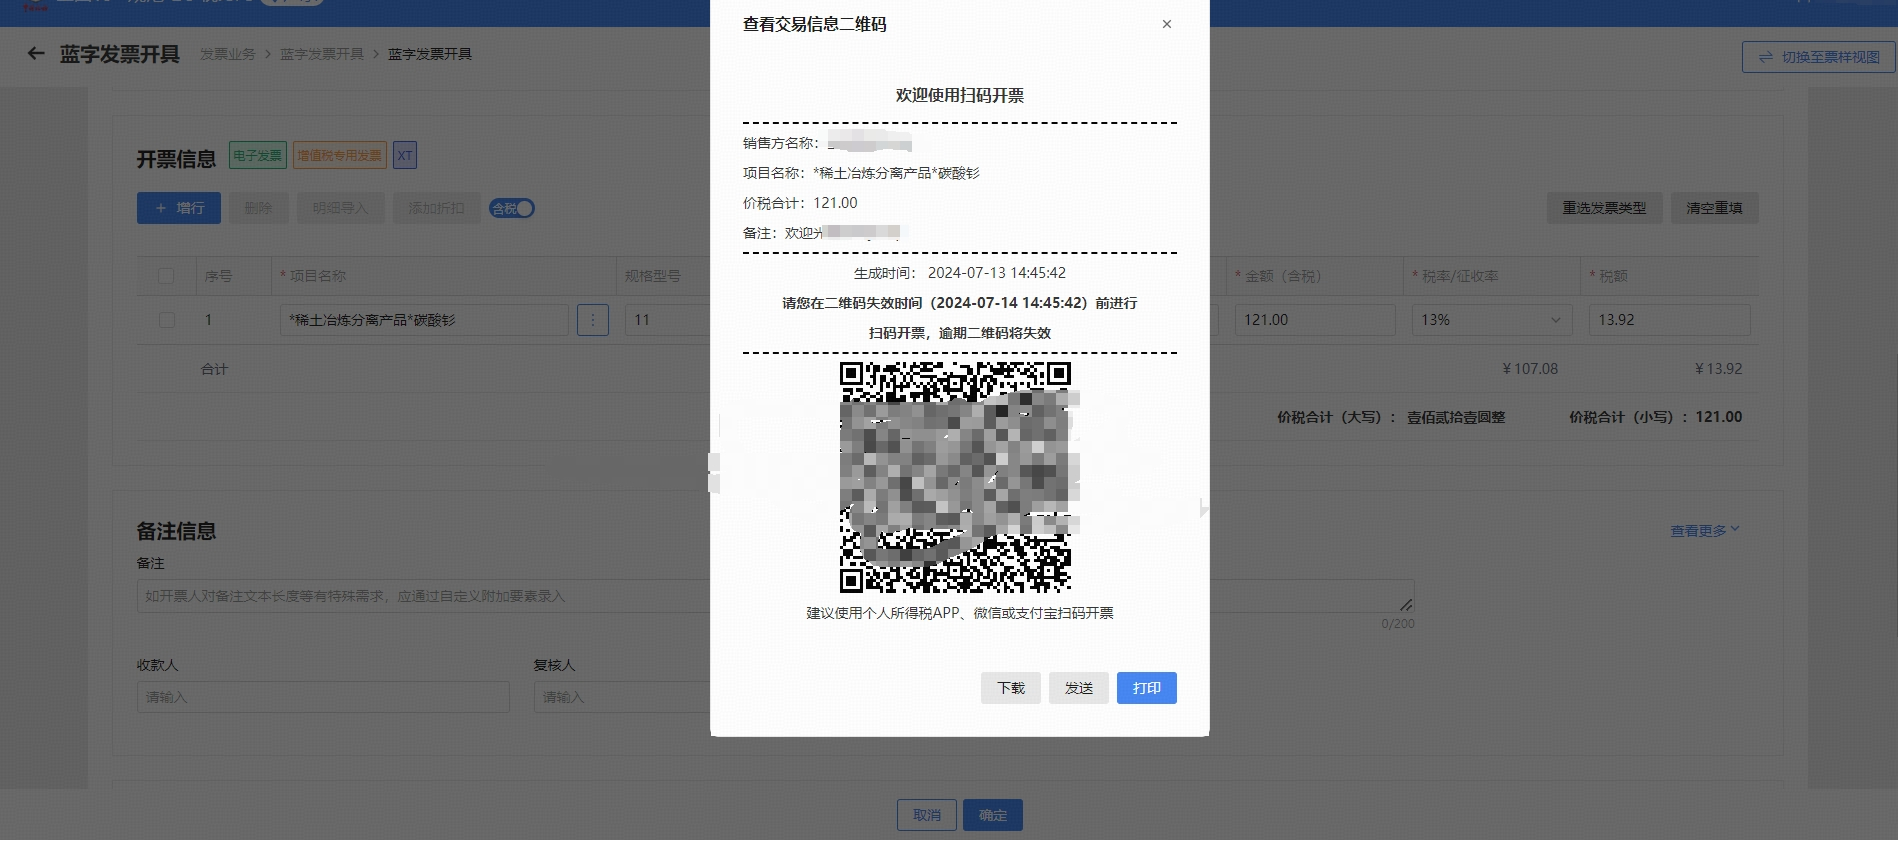The image size is (1898, 841).
Task: Click the QR code image
Action: [x=955, y=477]
